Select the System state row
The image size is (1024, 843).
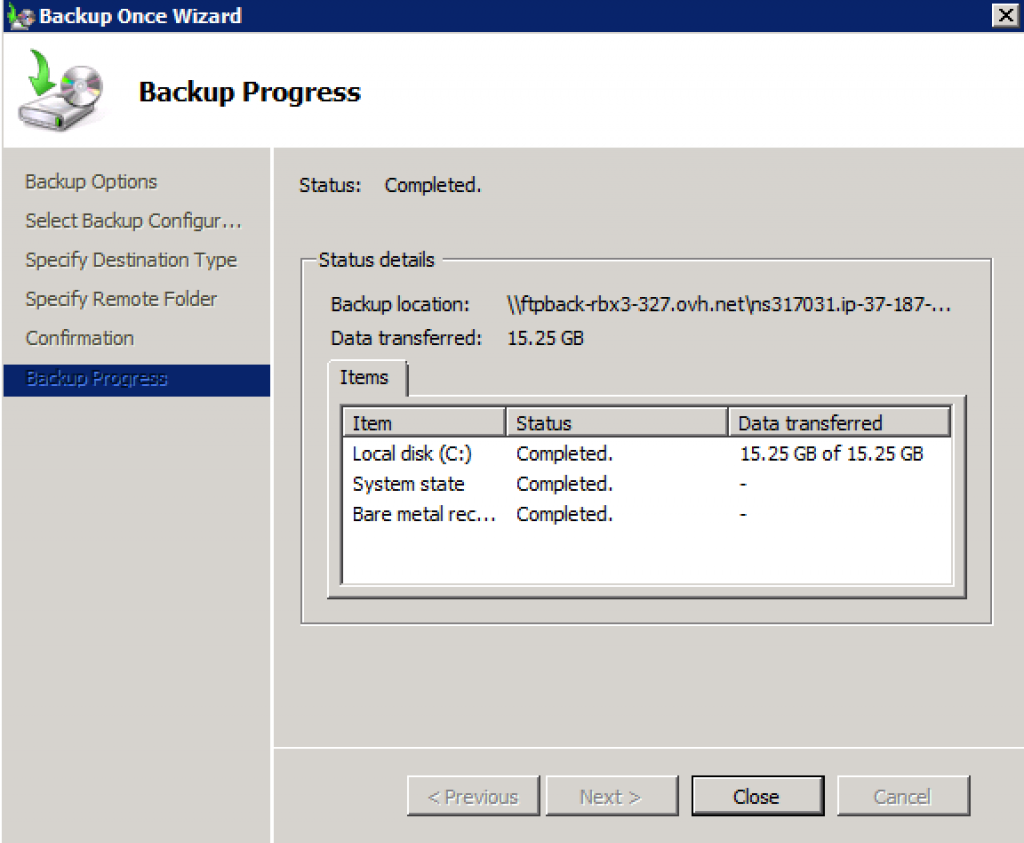pos(647,484)
